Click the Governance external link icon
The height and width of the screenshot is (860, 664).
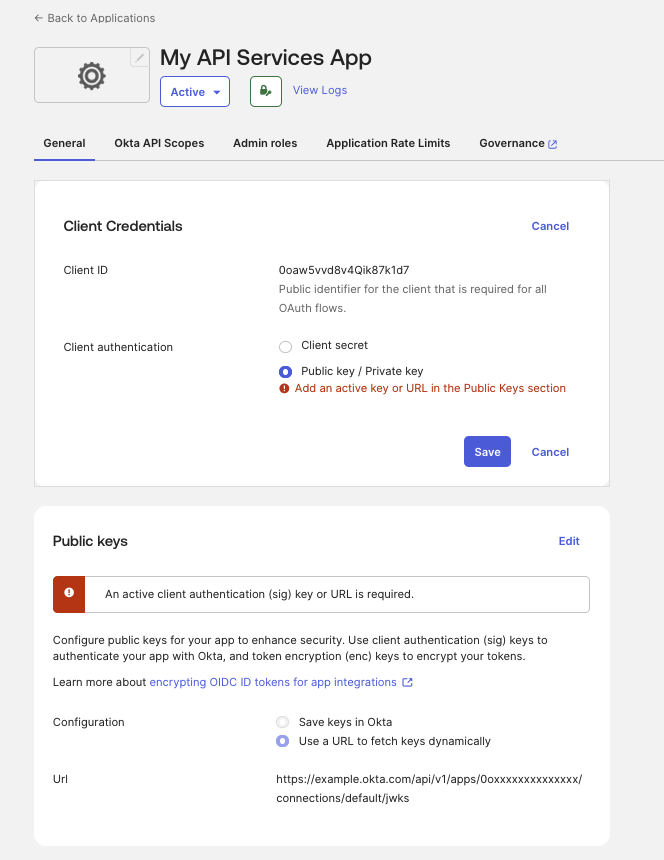coord(553,144)
